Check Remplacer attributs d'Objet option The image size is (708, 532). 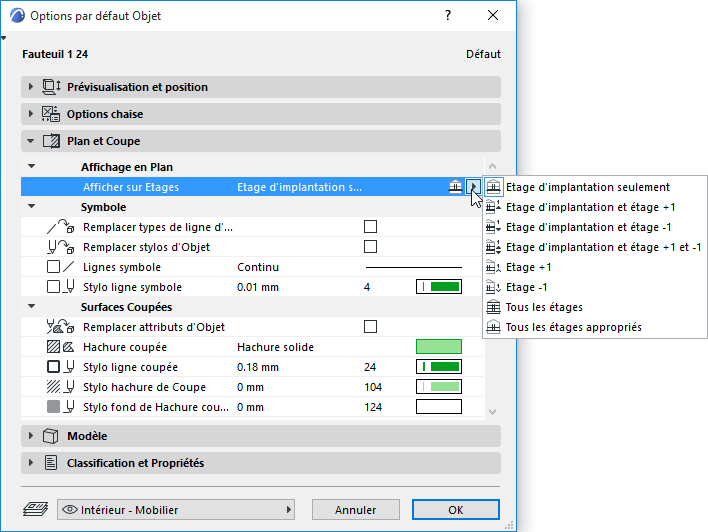[370, 327]
